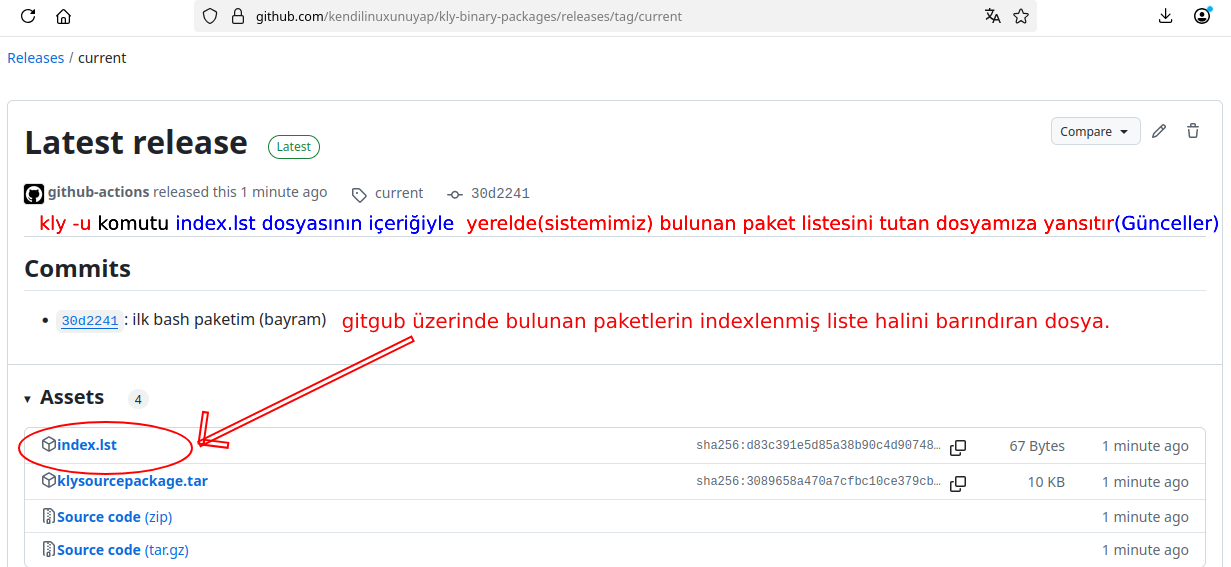Open commit 30d2241 in the Commits list
Viewport: 1231px width, 567px height.
pos(89,321)
